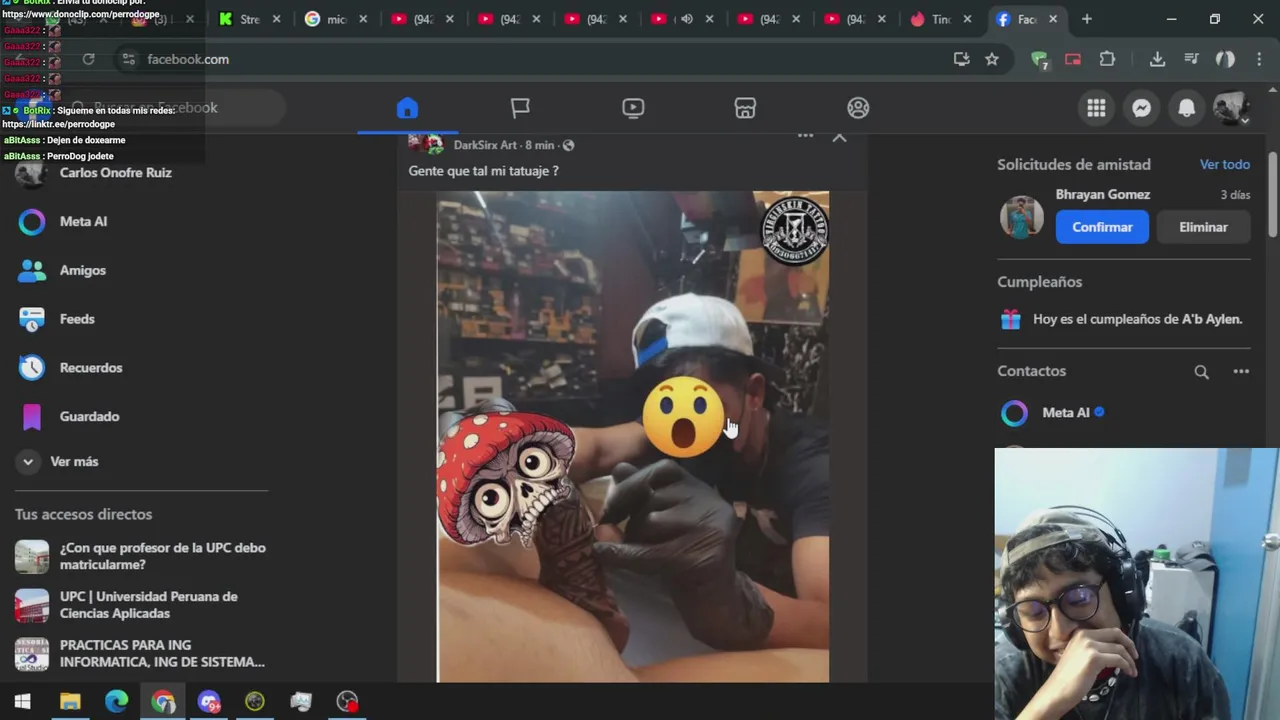Open Chrome three-dot menu
The width and height of the screenshot is (1280, 720).
pos(1259,59)
